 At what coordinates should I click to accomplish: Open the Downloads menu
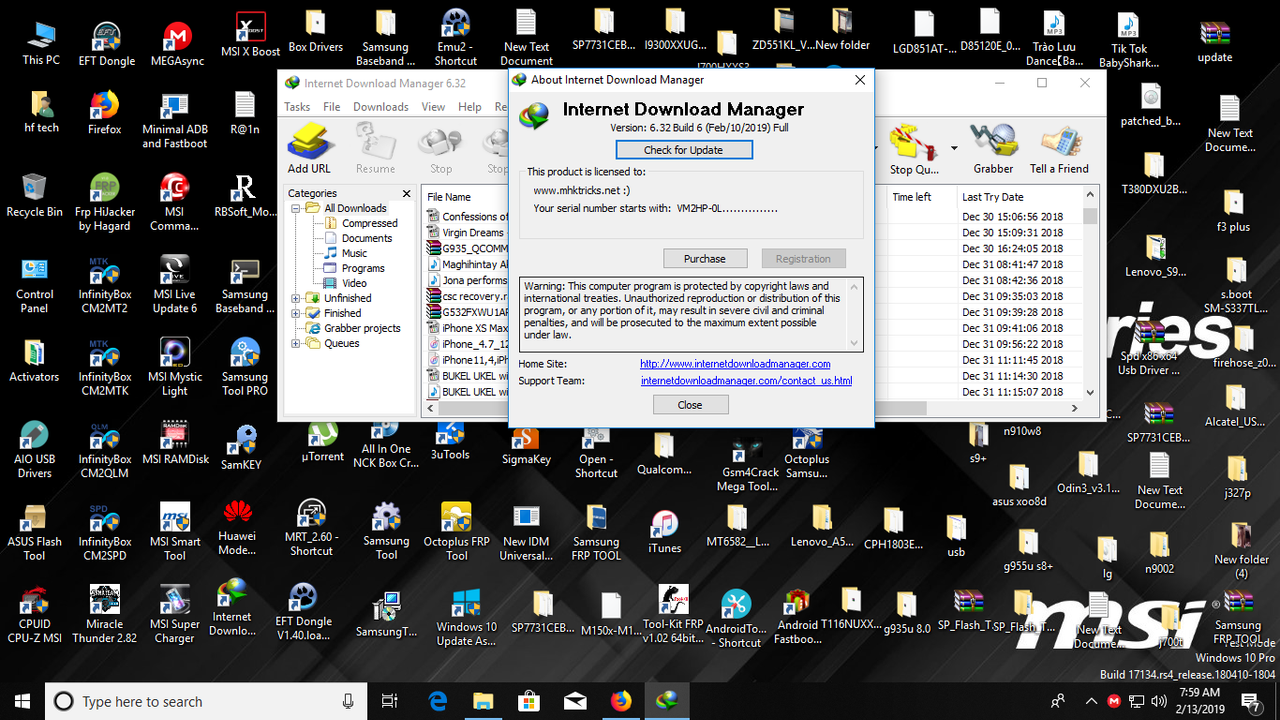(x=380, y=106)
